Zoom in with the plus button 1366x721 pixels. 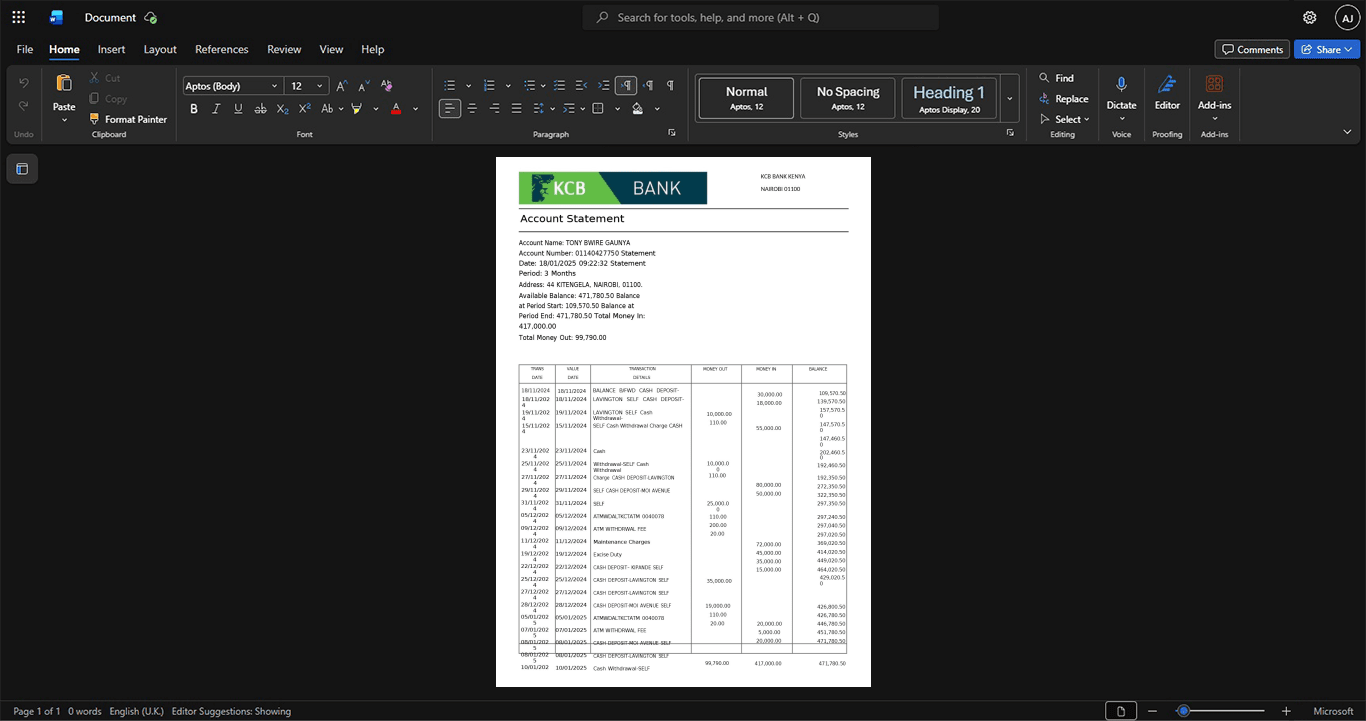[1286, 711]
